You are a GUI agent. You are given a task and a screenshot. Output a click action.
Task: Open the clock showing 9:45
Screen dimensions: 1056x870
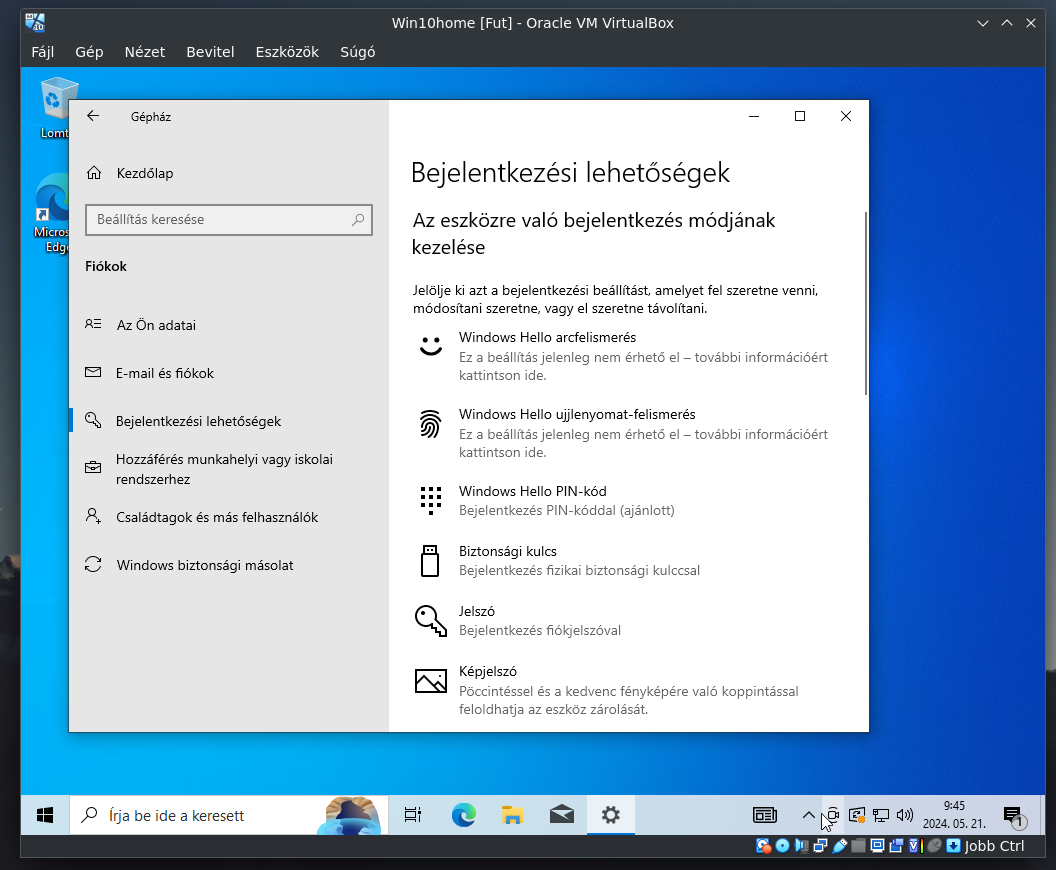pos(954,815)
